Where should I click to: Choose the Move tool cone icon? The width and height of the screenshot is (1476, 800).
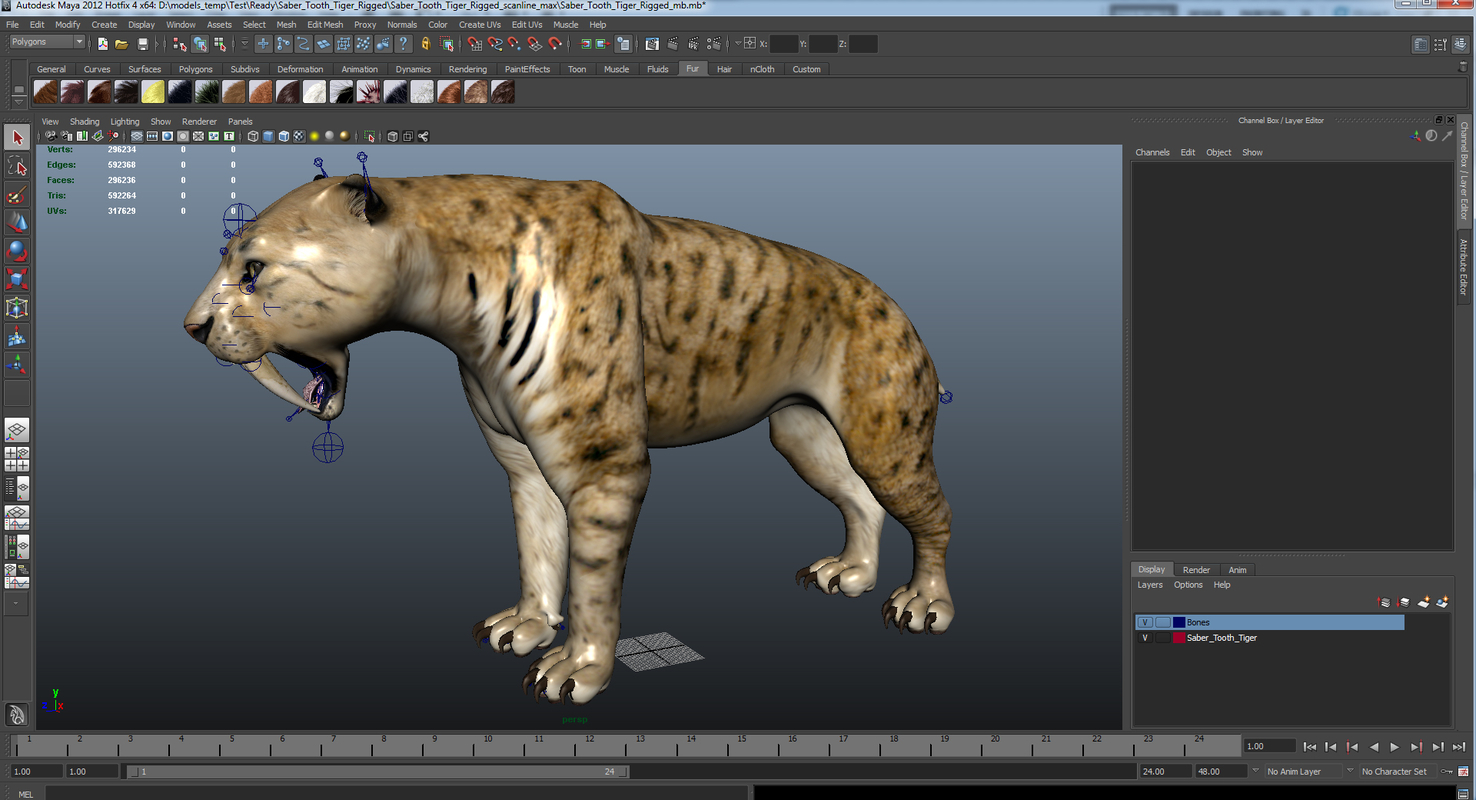(x=17, y=222)
